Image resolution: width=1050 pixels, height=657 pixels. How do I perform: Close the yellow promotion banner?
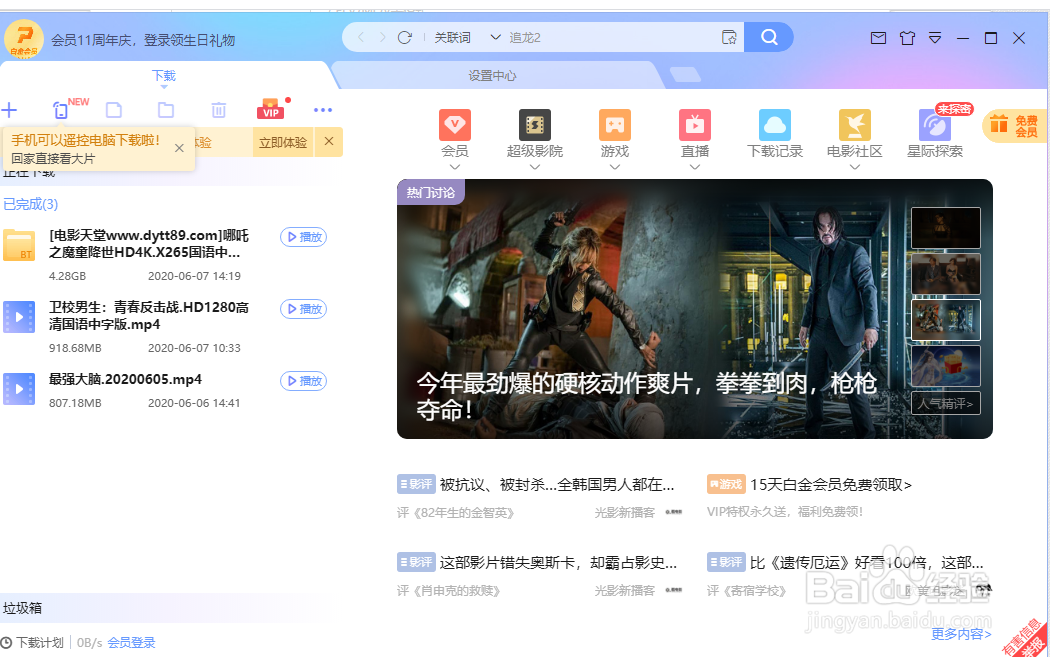tap(329, 141)
